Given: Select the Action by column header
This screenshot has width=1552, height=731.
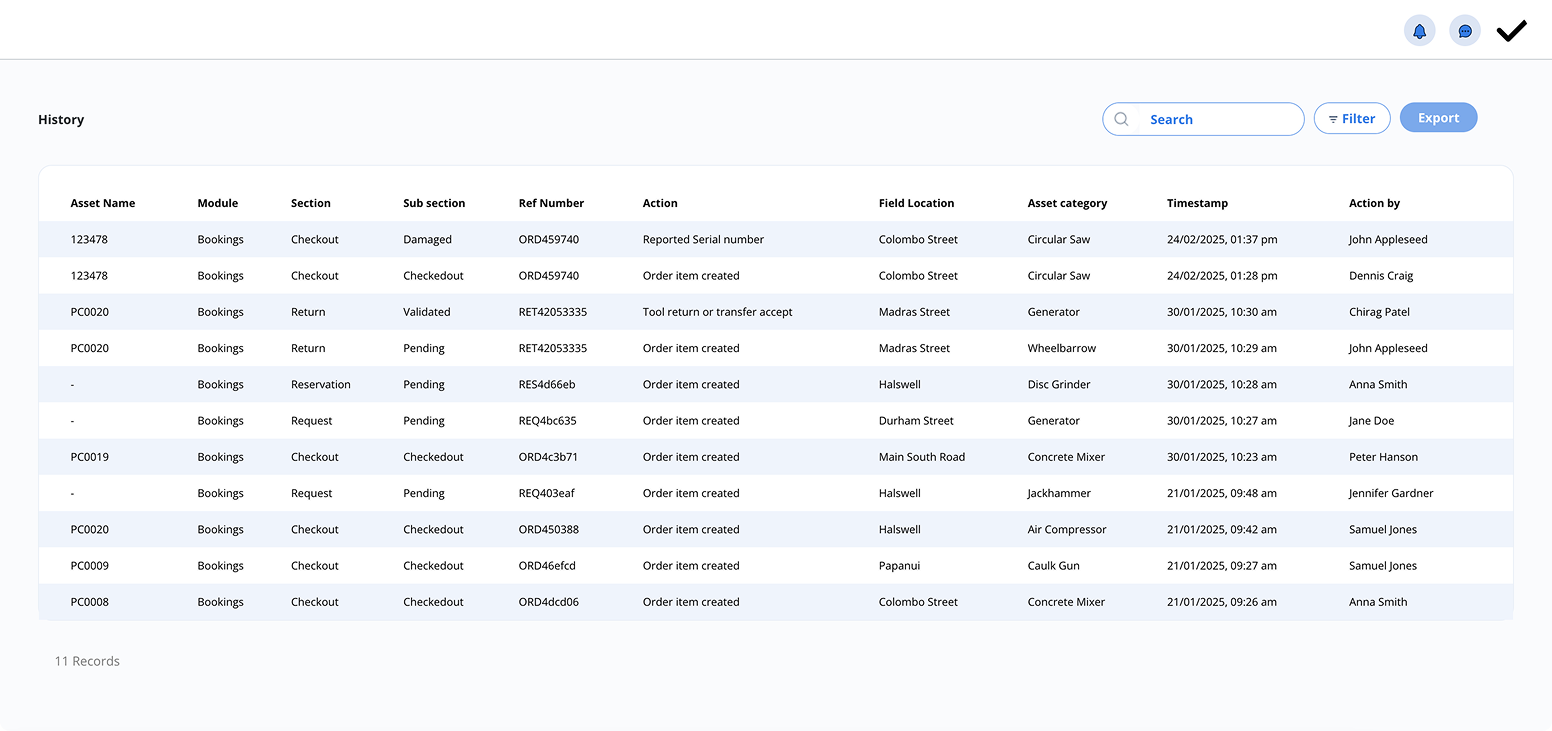Looking at the screenshot, I should tap(1374, 203).
